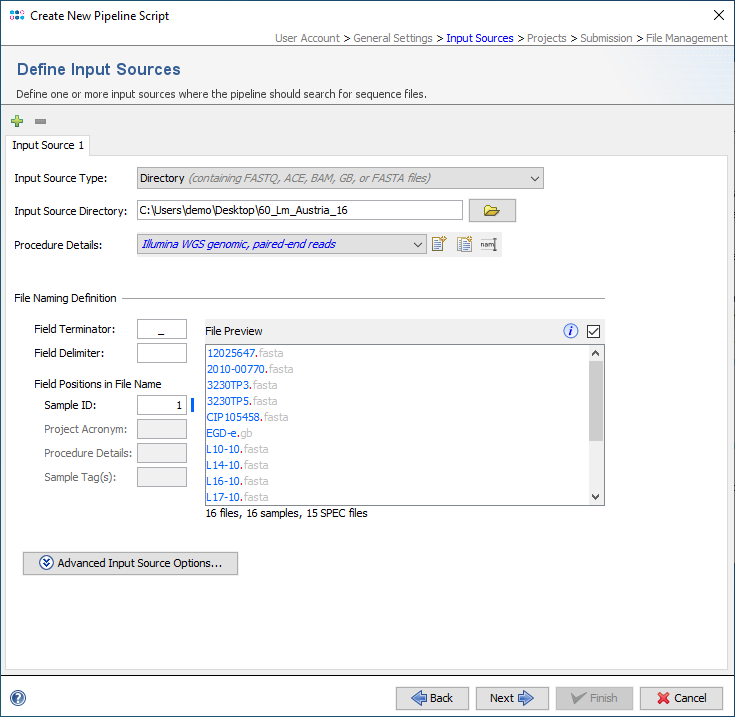Click the rename procedure details icon
This screenshot has width=735, height=717.
tap(488, 244)
